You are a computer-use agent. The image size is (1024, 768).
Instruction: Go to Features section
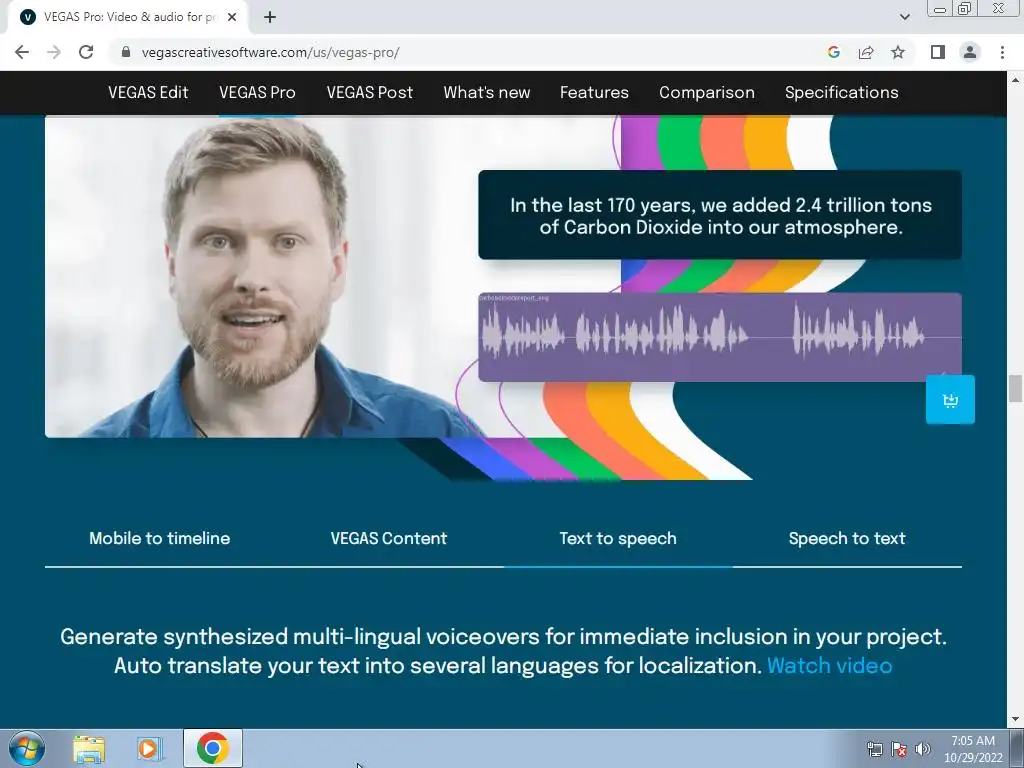click(x=594, y=93)
